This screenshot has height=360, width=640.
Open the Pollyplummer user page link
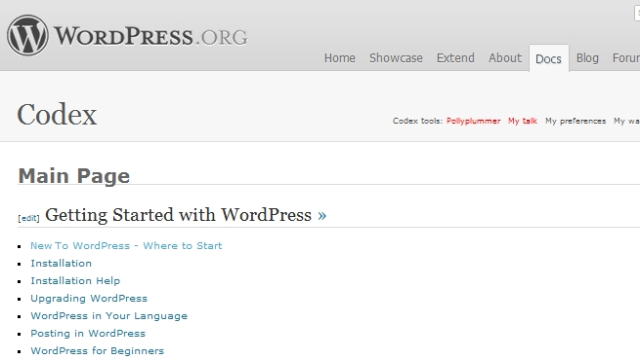473,121
